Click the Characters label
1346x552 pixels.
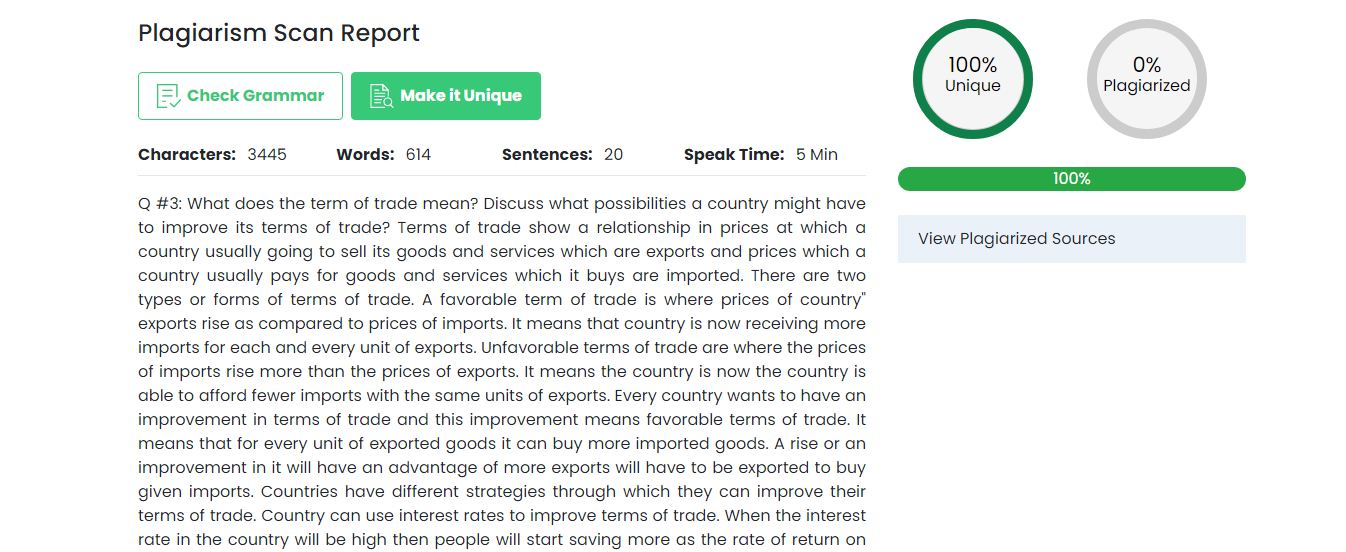(x=187, y=155)
